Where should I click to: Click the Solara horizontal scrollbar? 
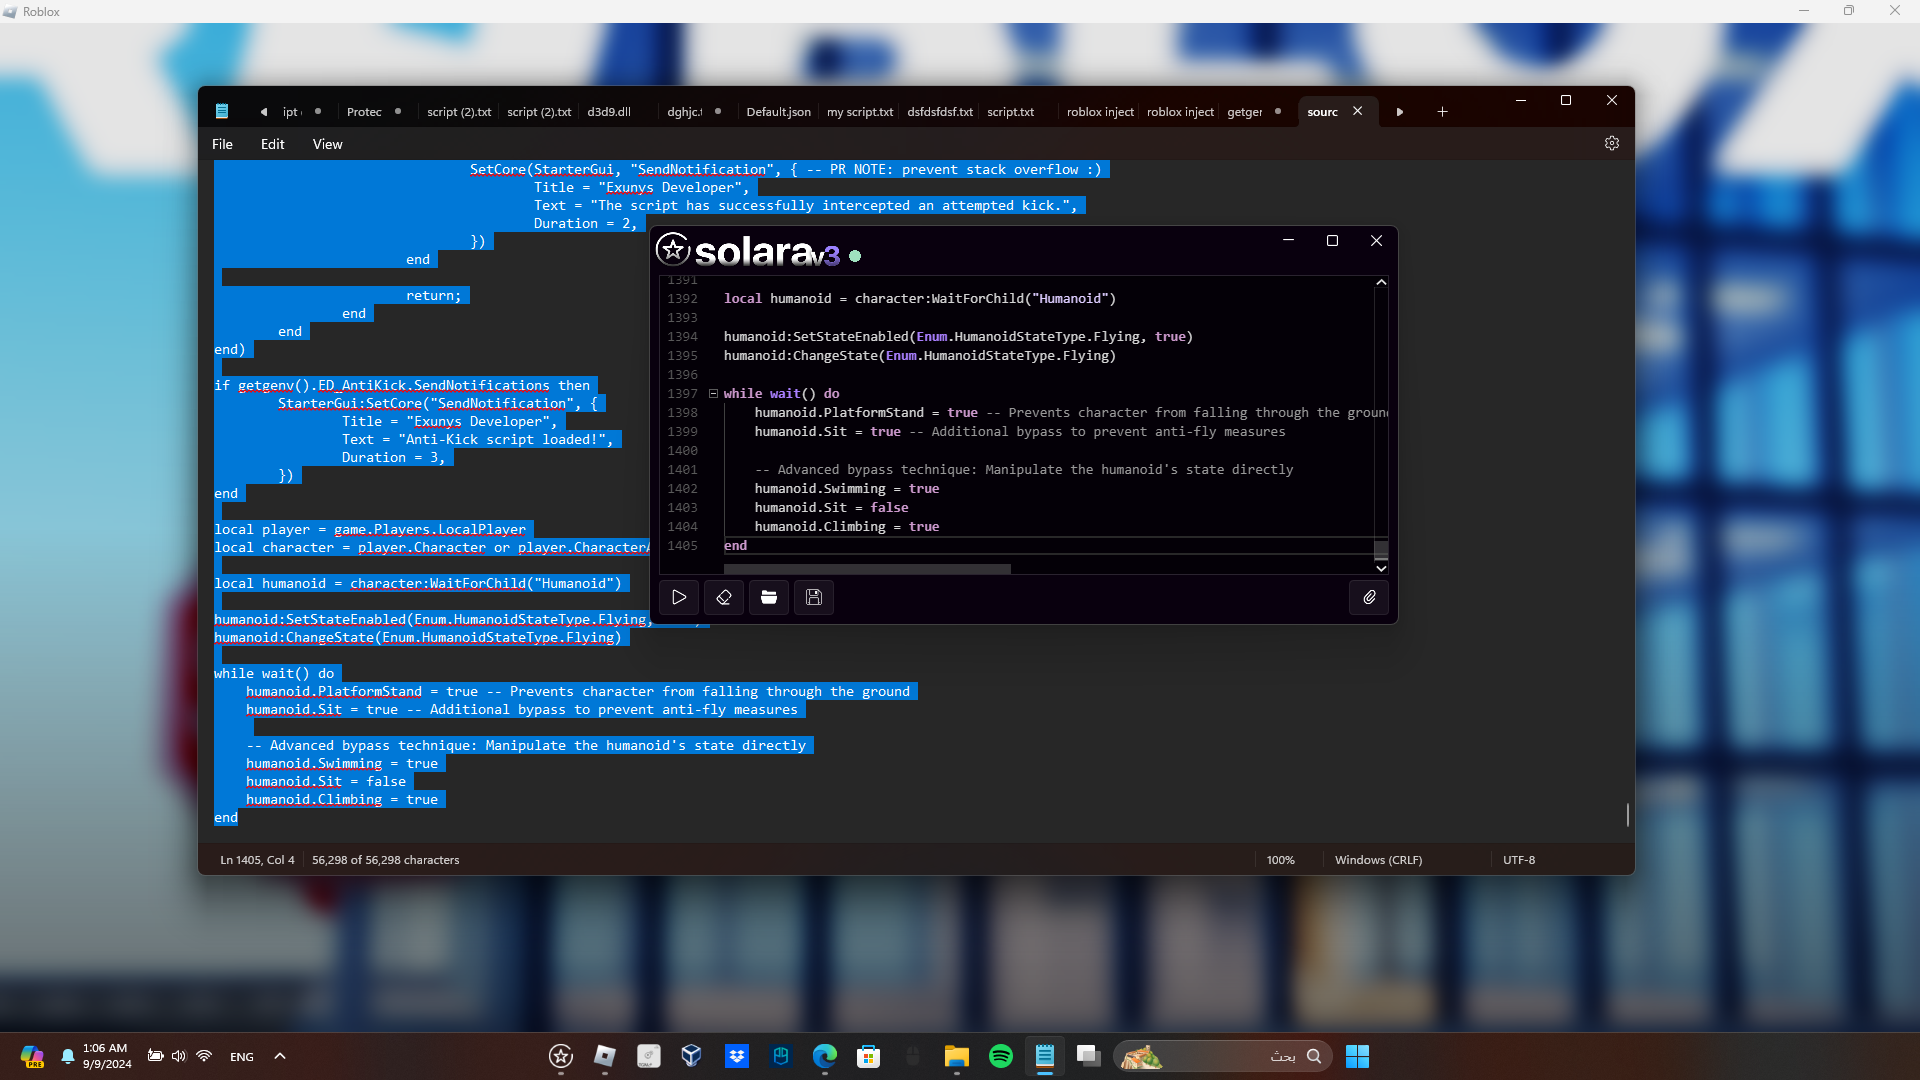(867, 569)
